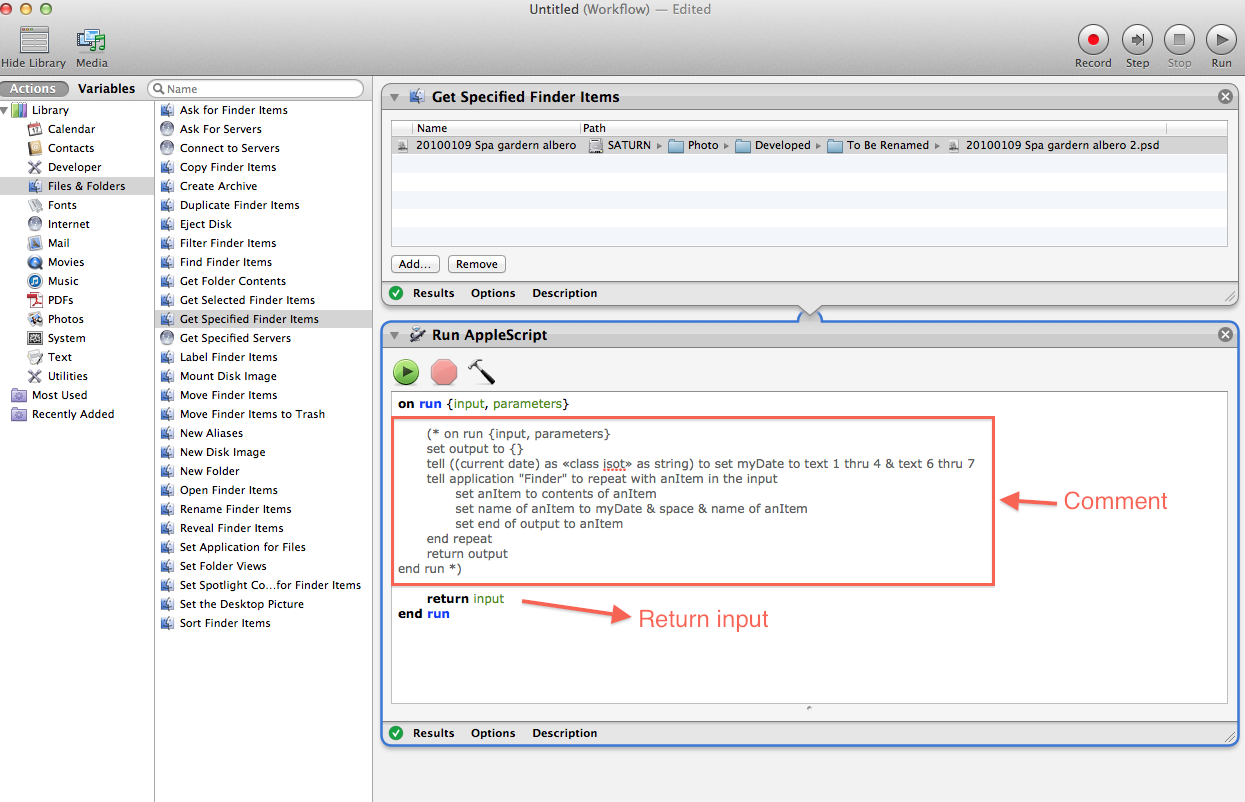Open the Most Used smart group

[x=59, y=395]
